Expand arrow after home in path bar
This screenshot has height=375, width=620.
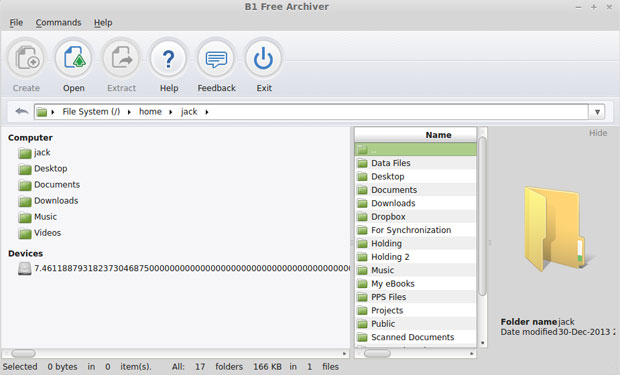(170, 112)
